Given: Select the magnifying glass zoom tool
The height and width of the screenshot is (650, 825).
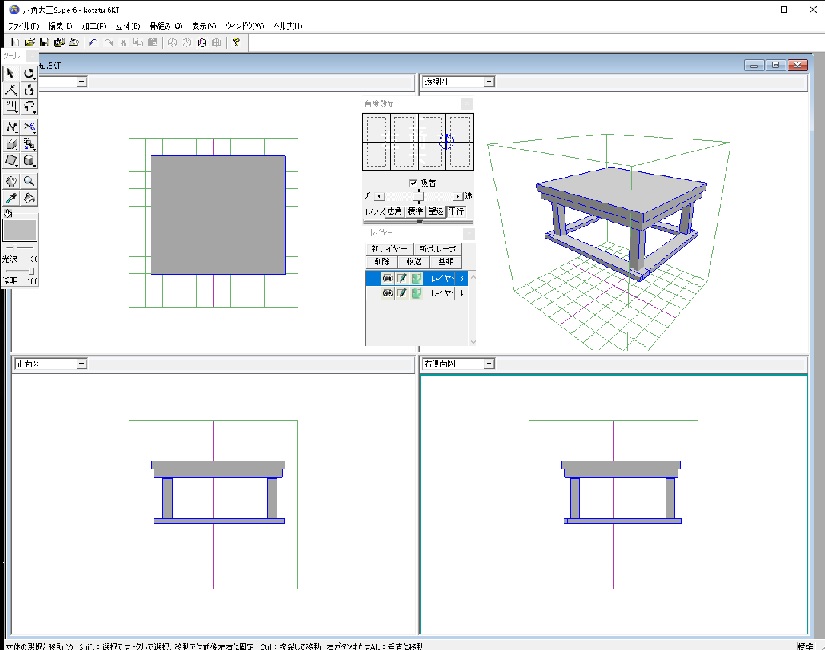Looking at the screenshot, I should [29, 181].
